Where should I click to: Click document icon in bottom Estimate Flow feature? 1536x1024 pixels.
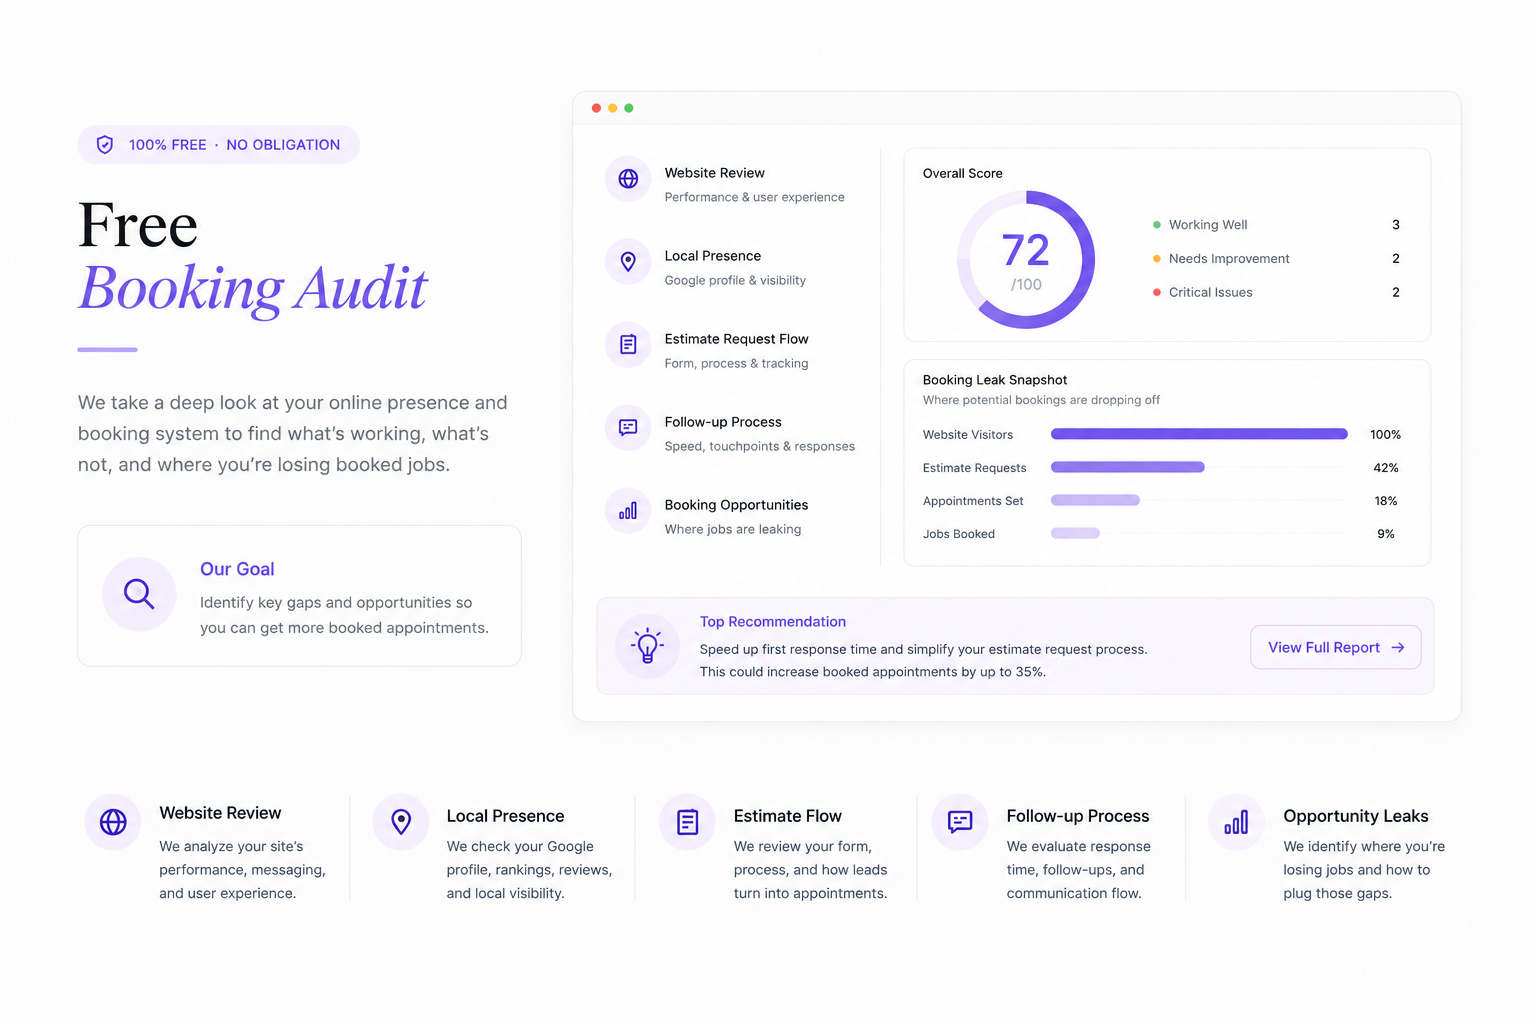(x=688, y=822)
